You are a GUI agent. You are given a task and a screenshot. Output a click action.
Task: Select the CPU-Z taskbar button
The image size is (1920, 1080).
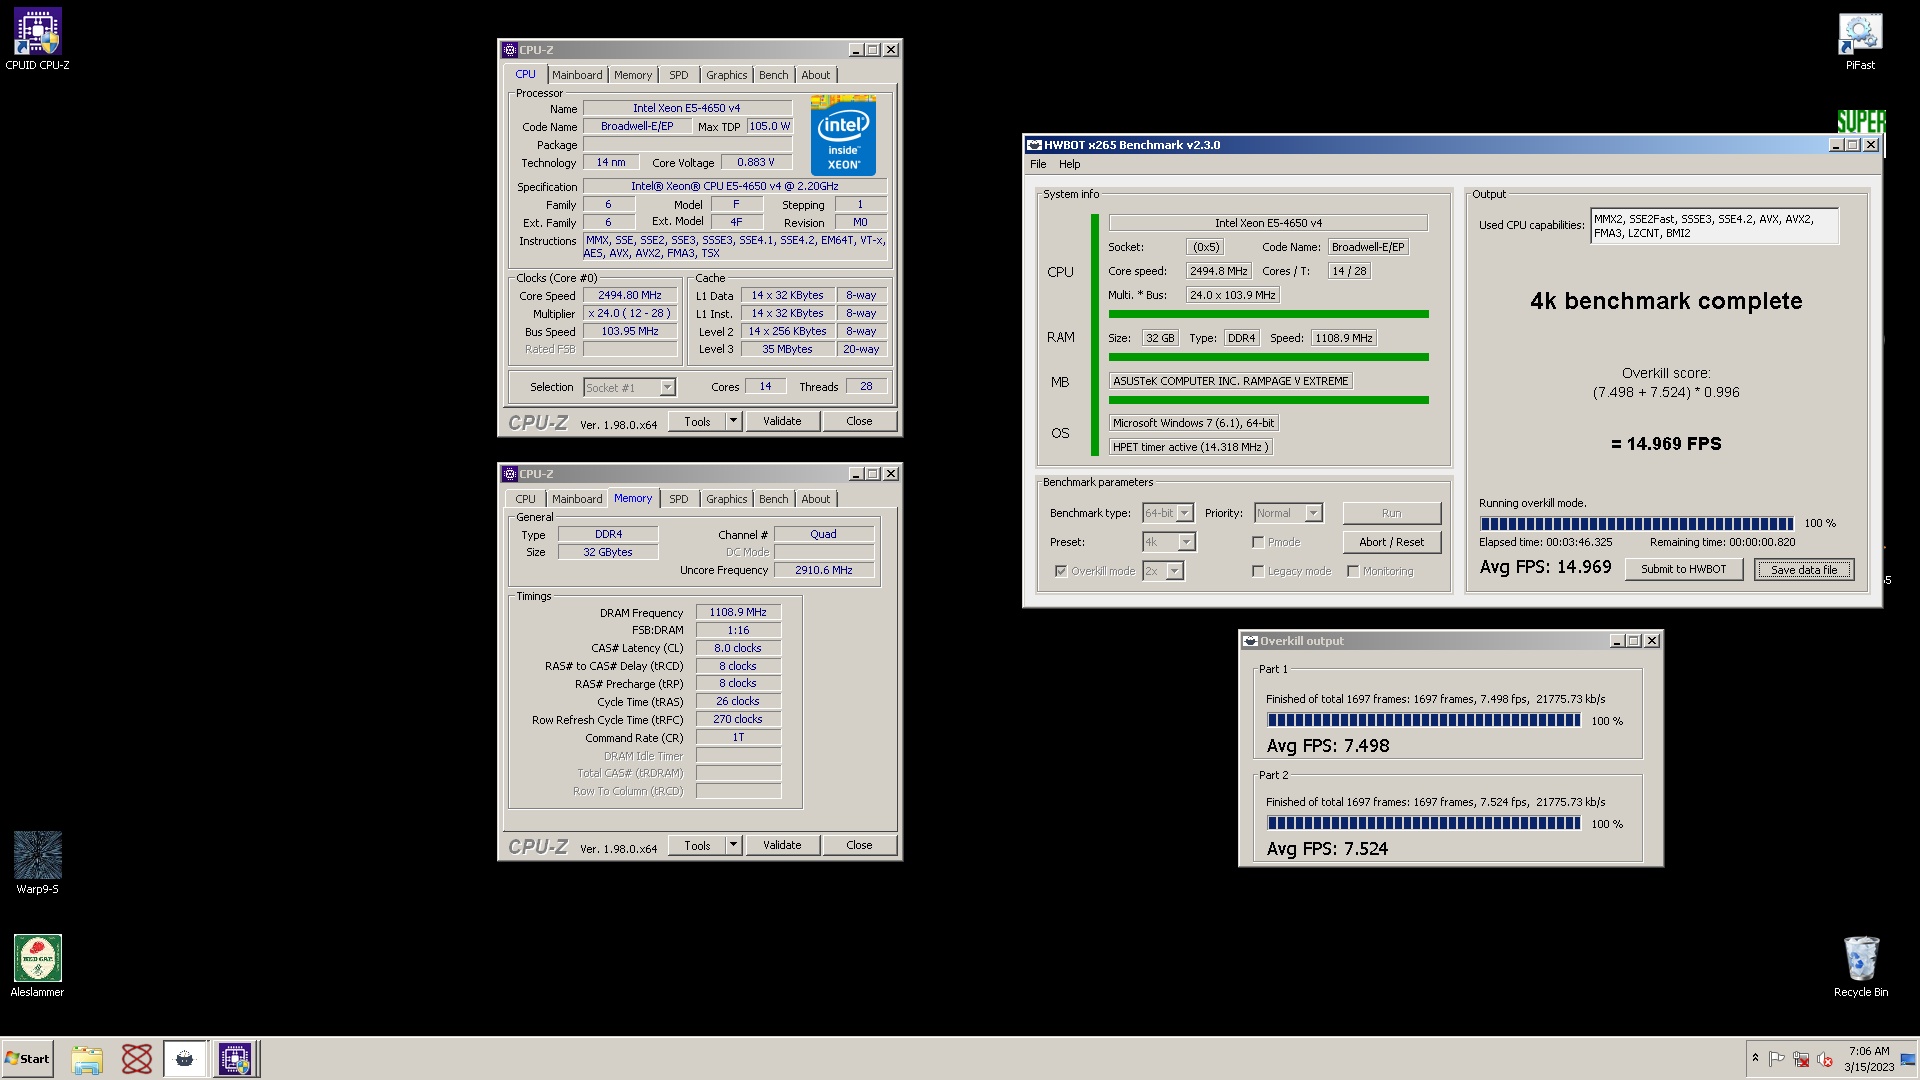pyautogui.click(x=236, y=1059)
